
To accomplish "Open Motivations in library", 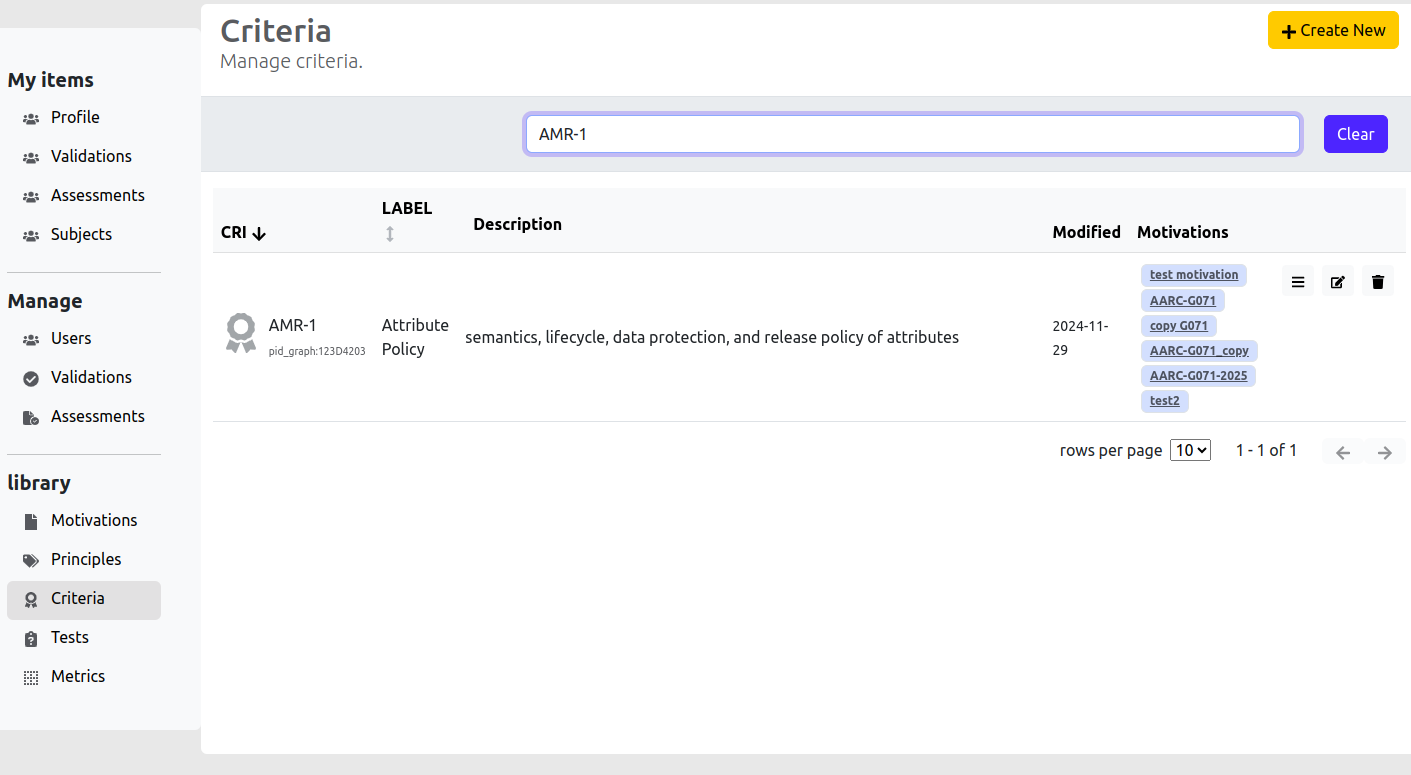I will (x=84, y=520).
